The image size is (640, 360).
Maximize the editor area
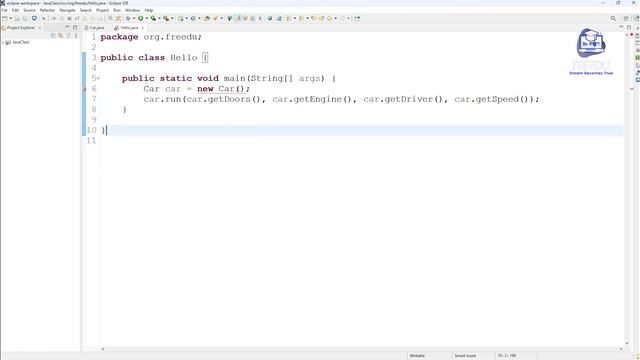point(629,27)
